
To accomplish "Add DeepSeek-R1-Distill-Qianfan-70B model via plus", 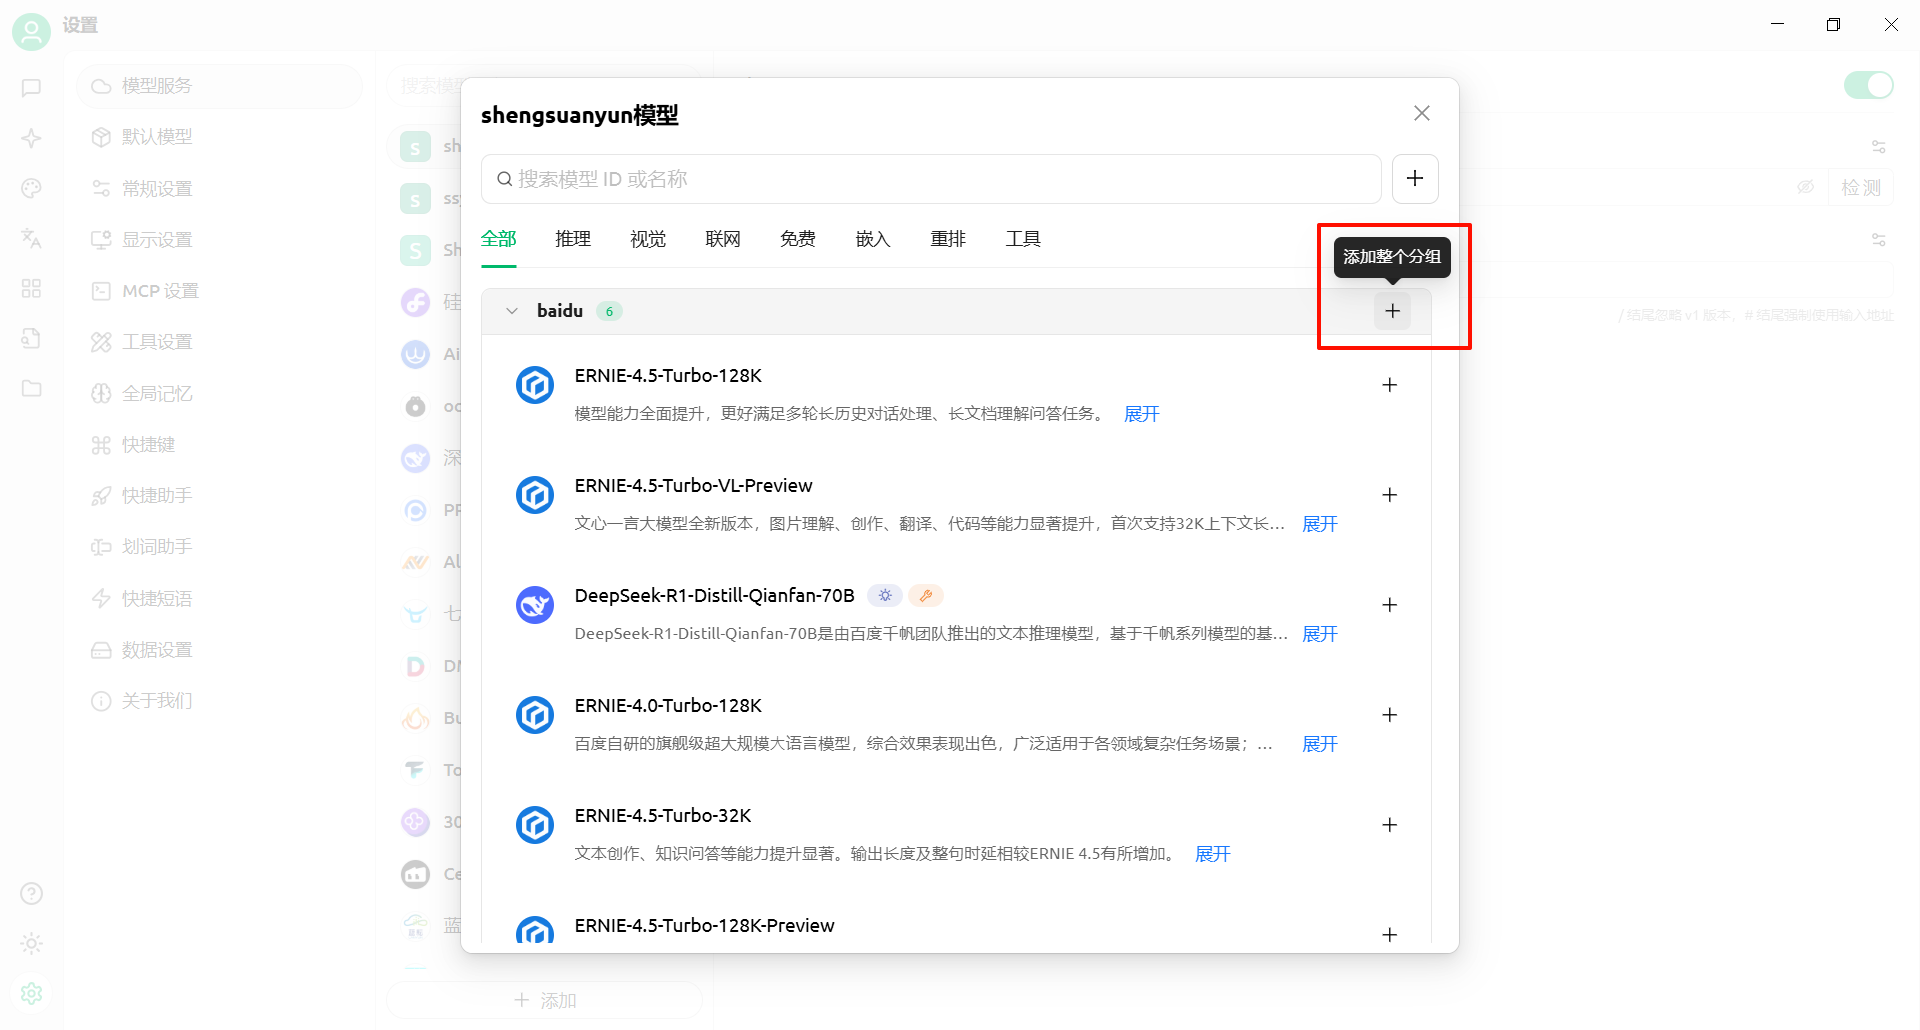I will [x=1389, y=605].
